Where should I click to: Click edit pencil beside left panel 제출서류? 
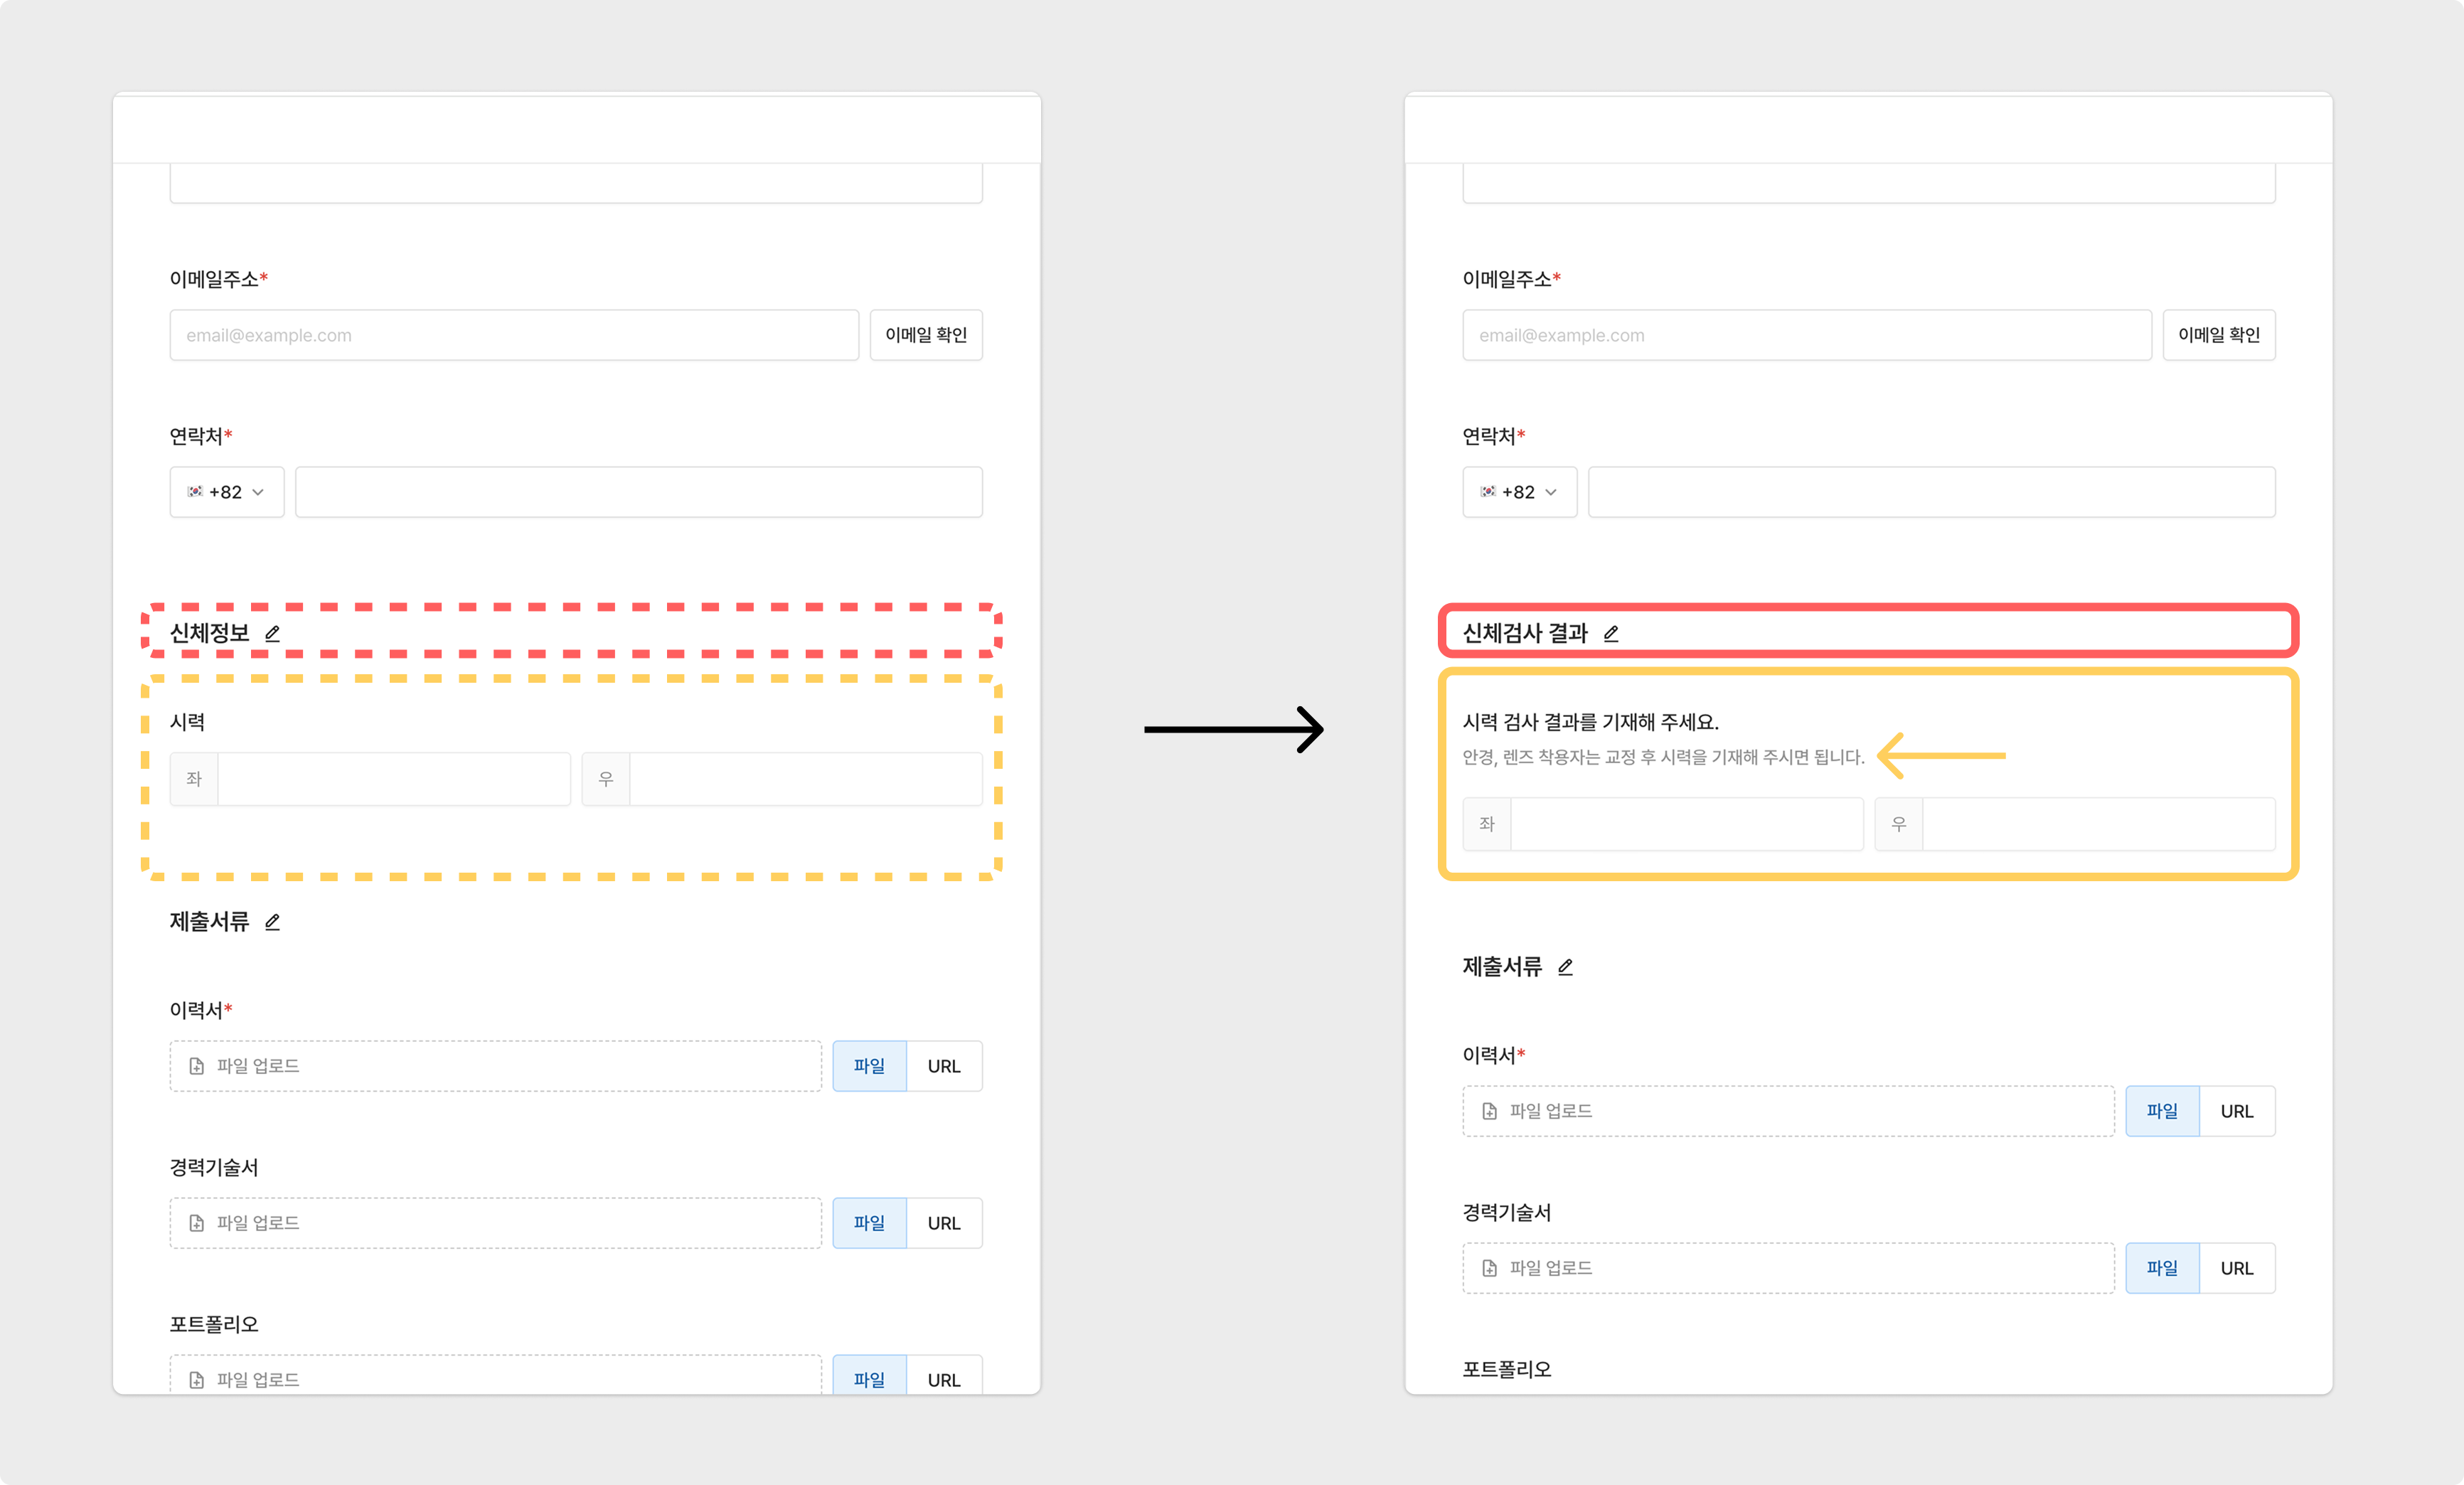click(272, 922)
